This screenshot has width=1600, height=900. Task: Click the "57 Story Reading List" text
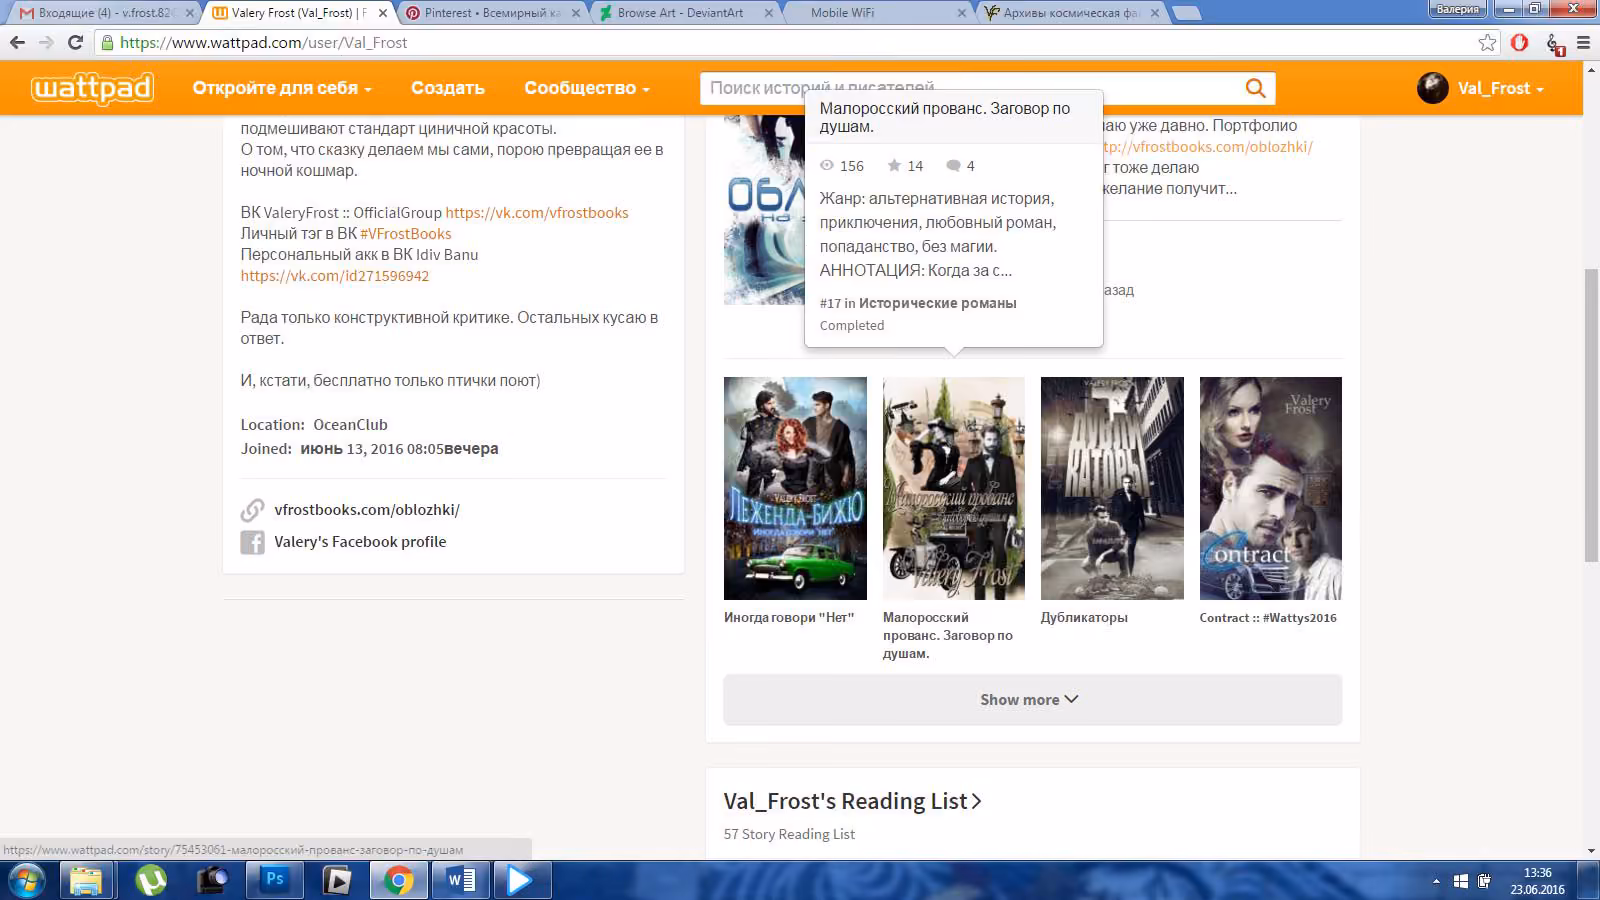[x=789, y=834]
